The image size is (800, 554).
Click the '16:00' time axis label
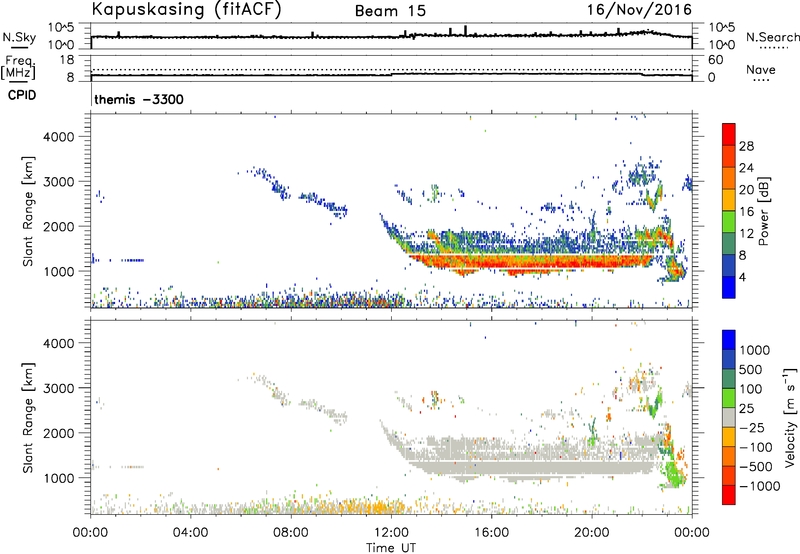point(492,533)
